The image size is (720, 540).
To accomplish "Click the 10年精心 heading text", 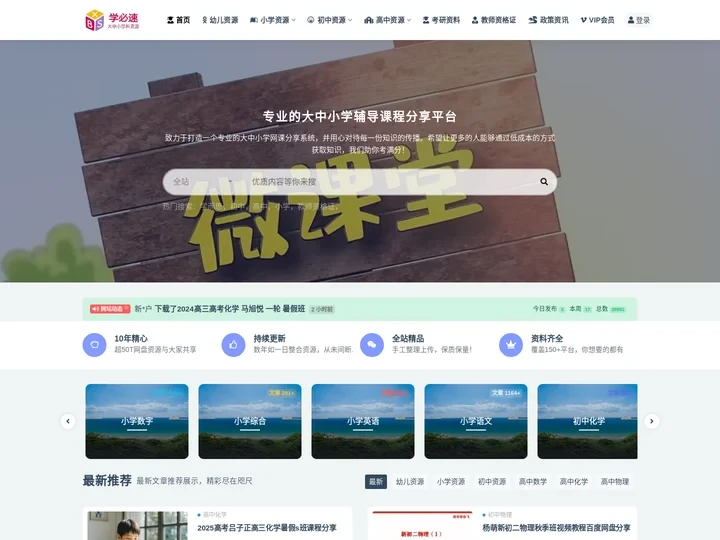I will click(x=131, y=338).
